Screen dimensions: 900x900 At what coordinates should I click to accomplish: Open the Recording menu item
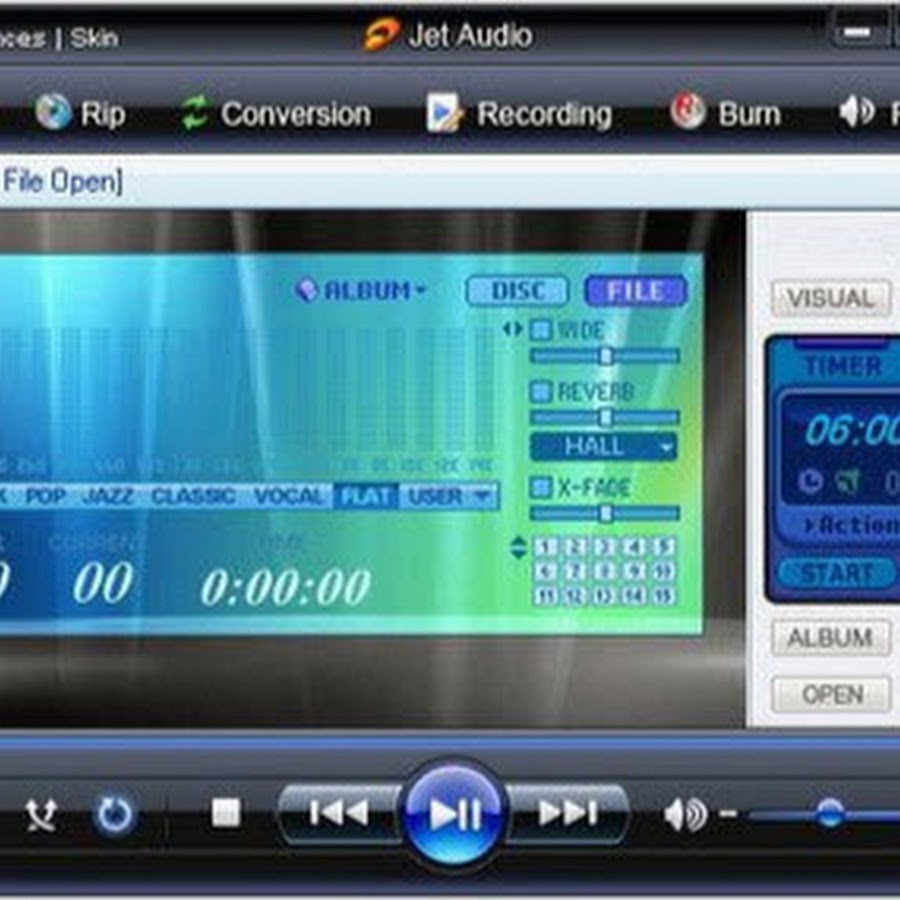point(519,114)
